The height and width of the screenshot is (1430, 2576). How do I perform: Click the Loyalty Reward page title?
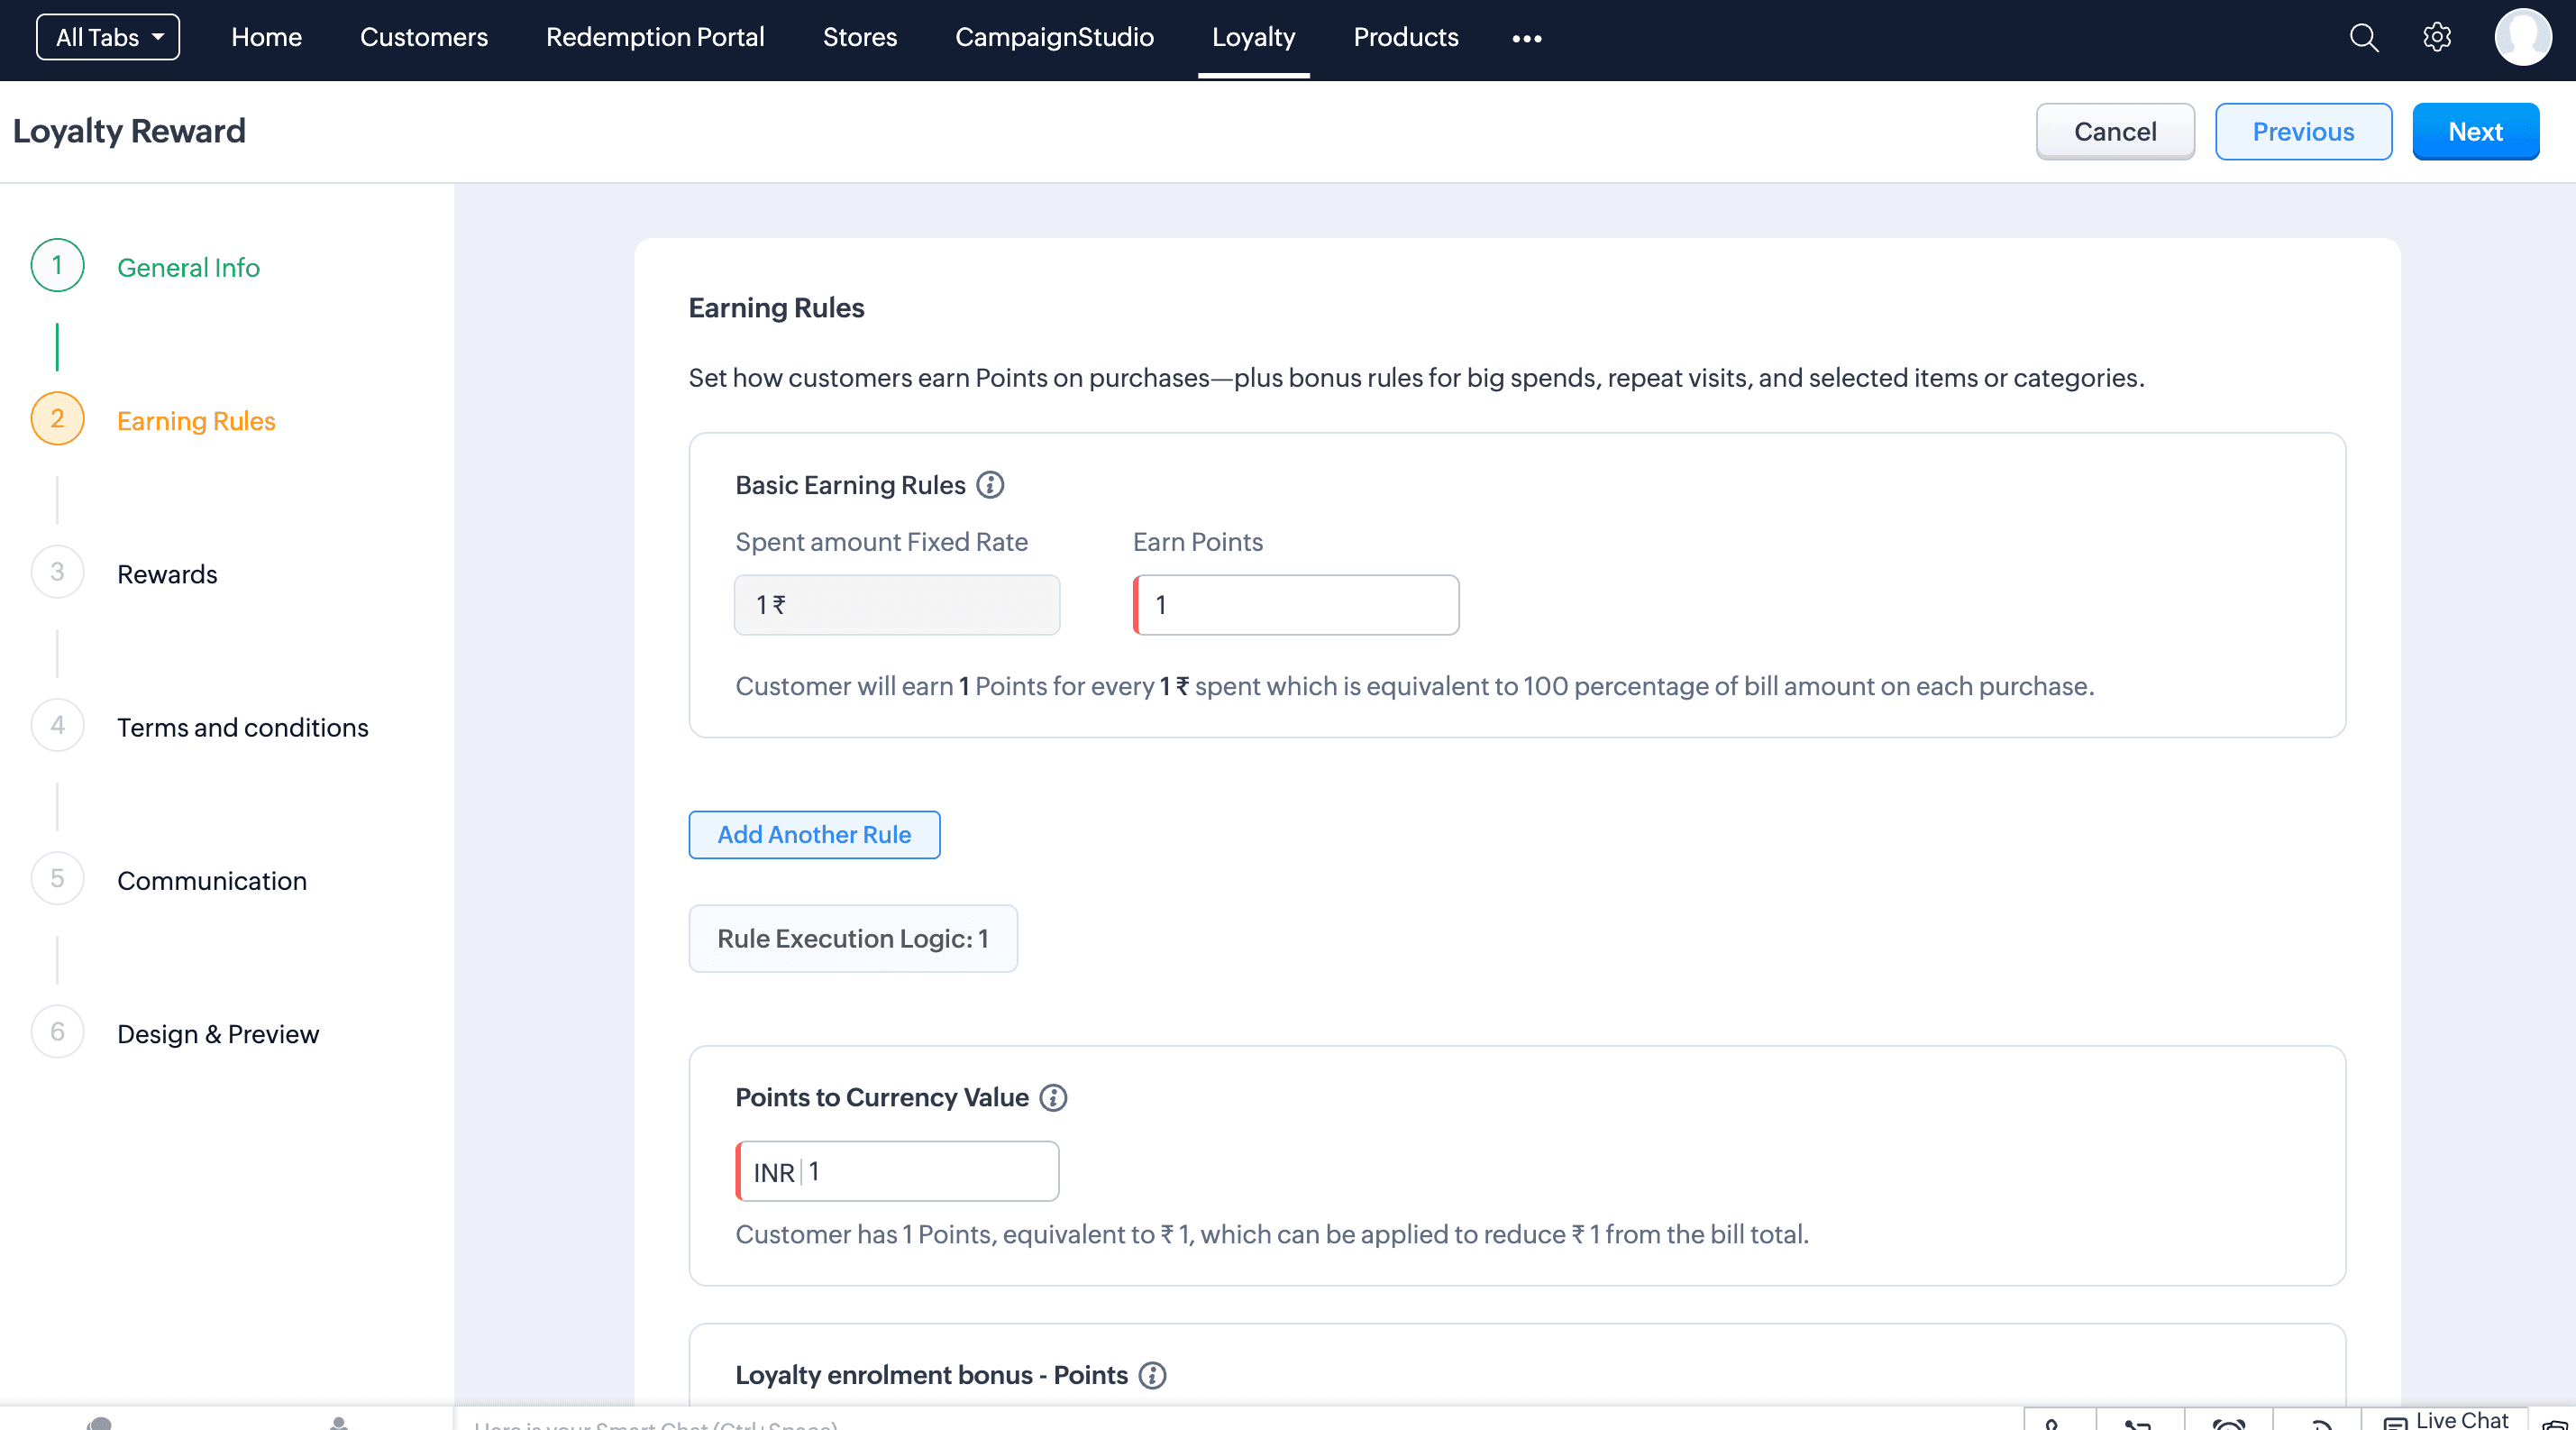(x=129, y=131)
